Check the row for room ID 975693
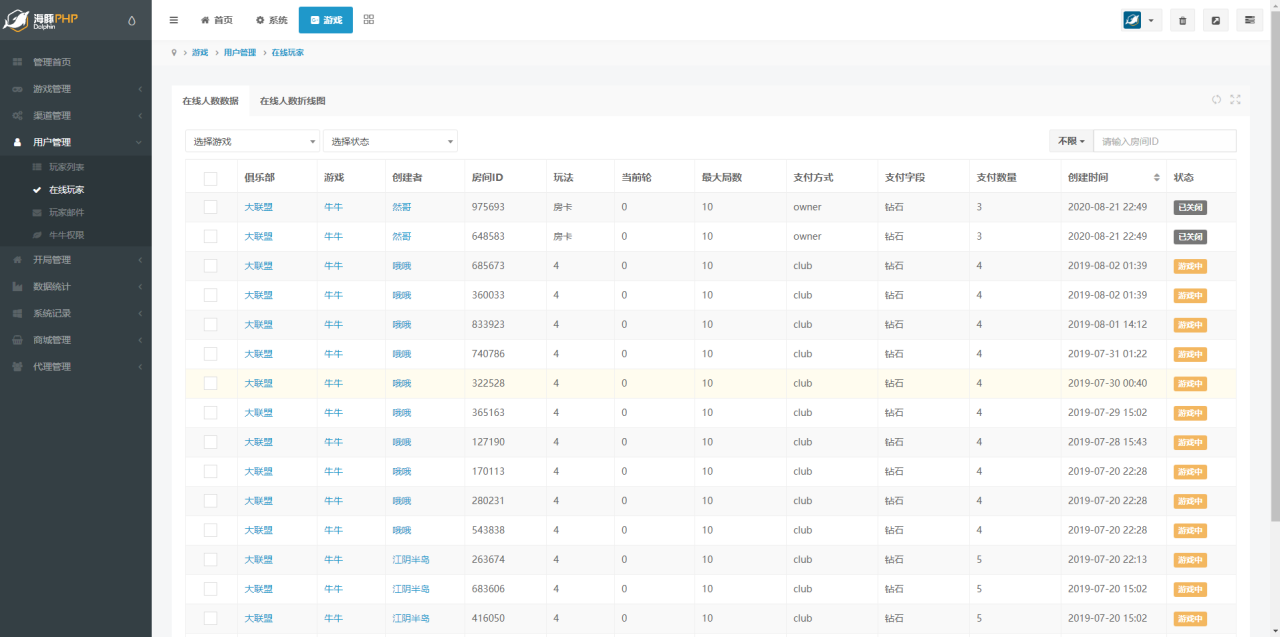The width and height of the screenshot is (1280, 637). tap(210, 207)
